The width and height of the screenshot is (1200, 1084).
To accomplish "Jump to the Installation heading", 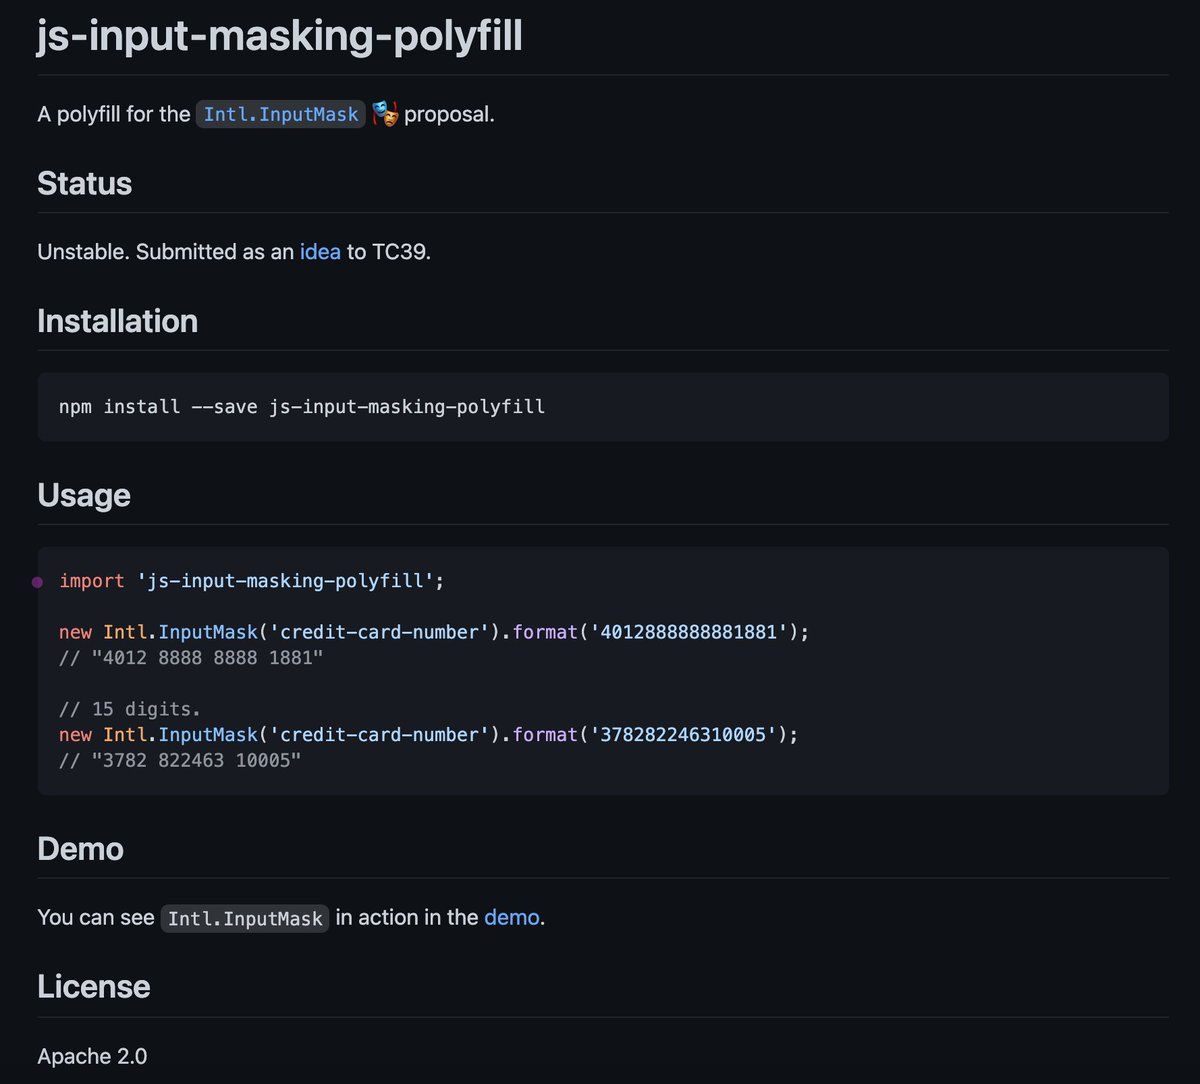I will [x=117, y=321].
